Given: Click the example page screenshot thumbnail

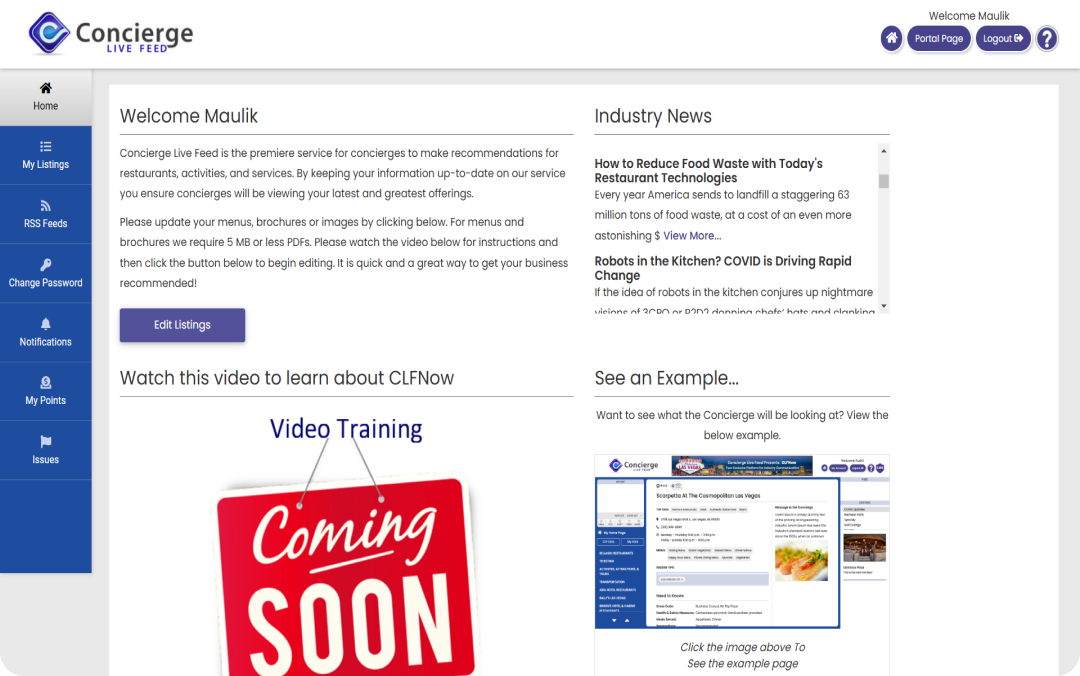Looking at the screenshot, I should (742, 542).
